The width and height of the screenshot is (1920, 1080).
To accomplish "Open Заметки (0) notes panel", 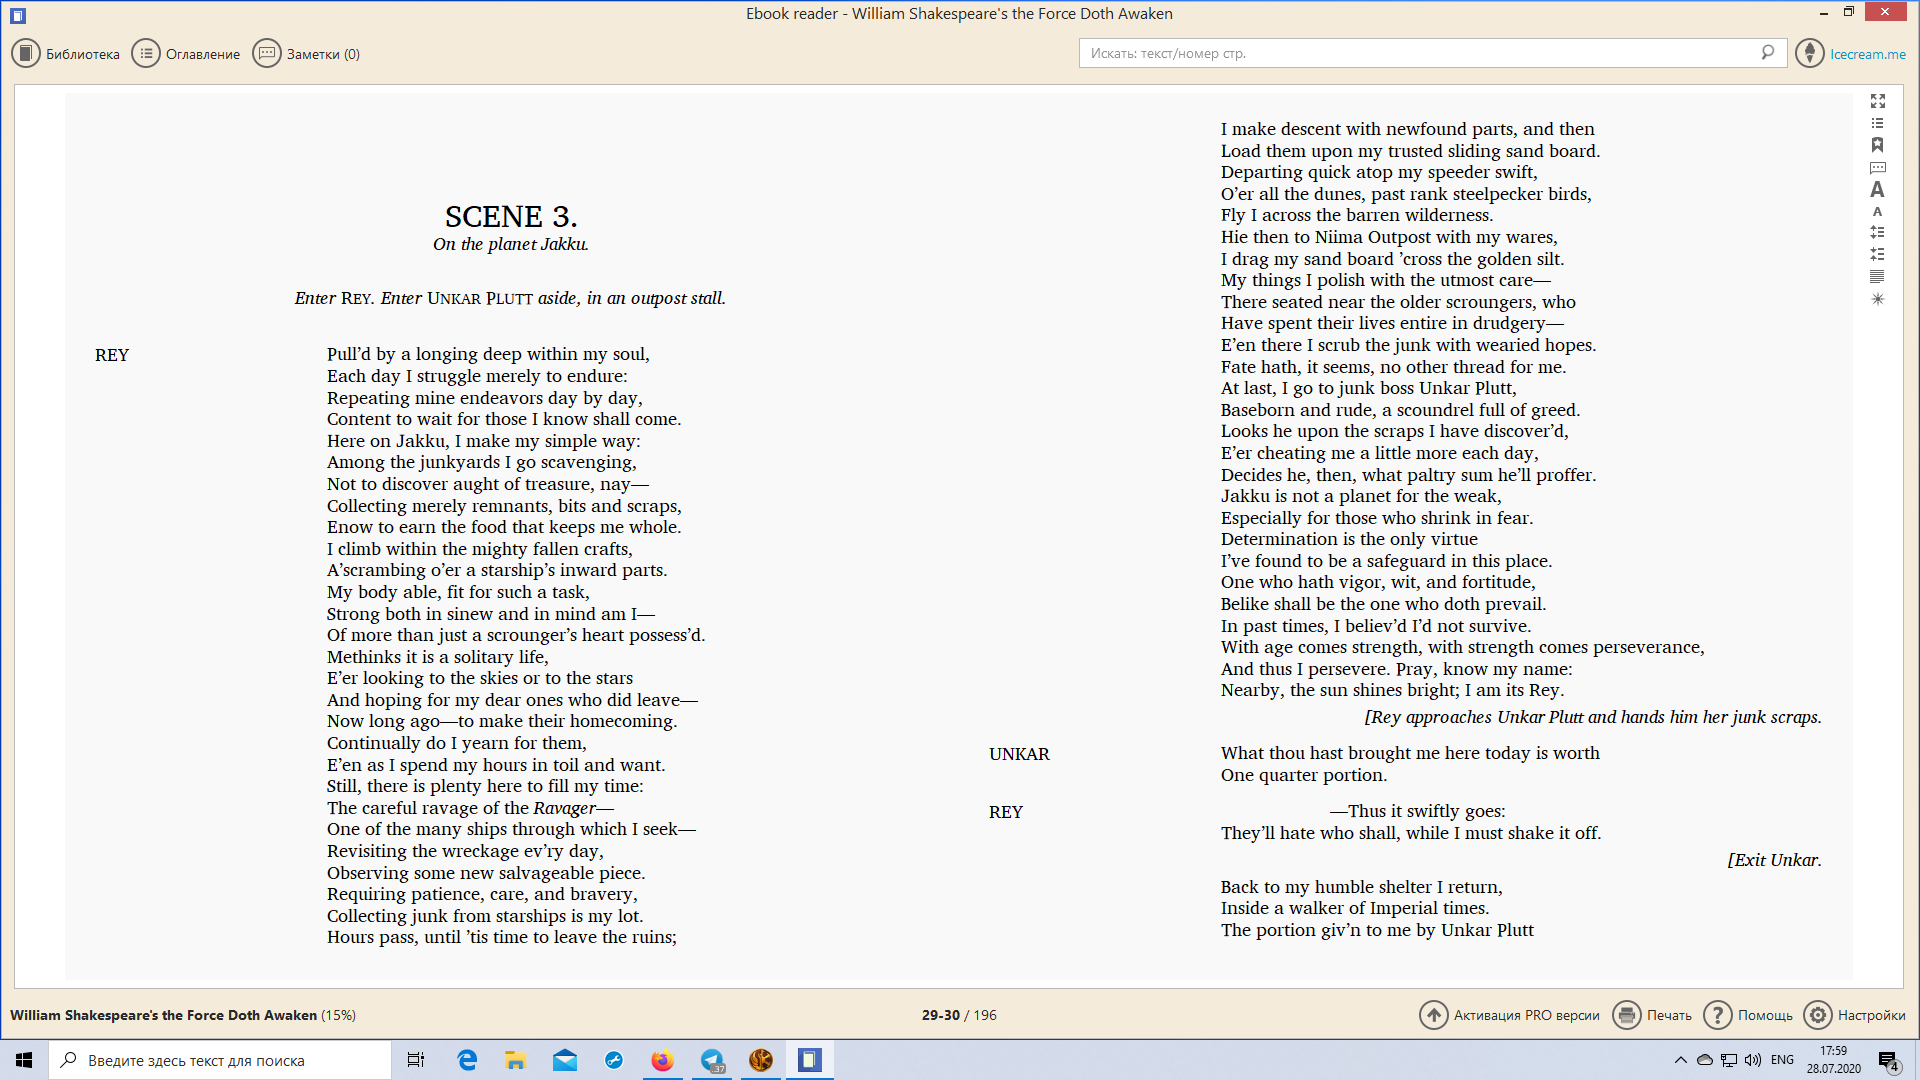I will point(307,54).
